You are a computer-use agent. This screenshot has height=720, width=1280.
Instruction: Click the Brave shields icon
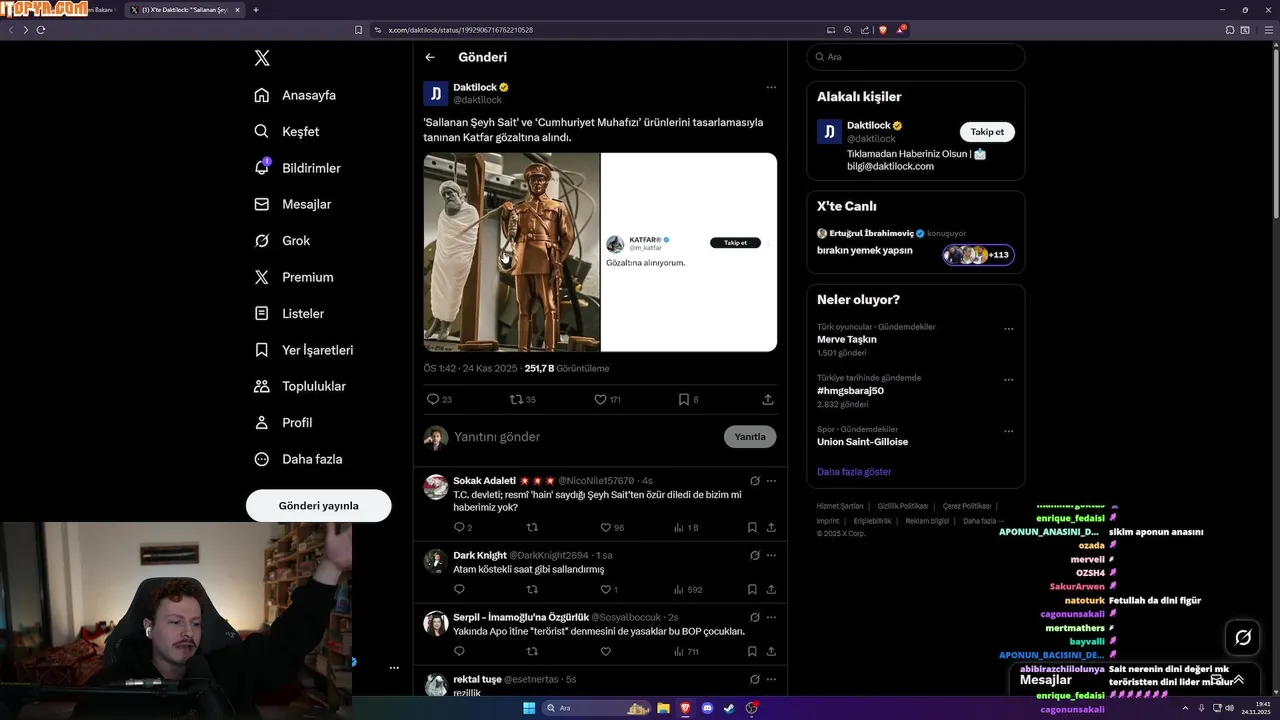pos(882,30)
